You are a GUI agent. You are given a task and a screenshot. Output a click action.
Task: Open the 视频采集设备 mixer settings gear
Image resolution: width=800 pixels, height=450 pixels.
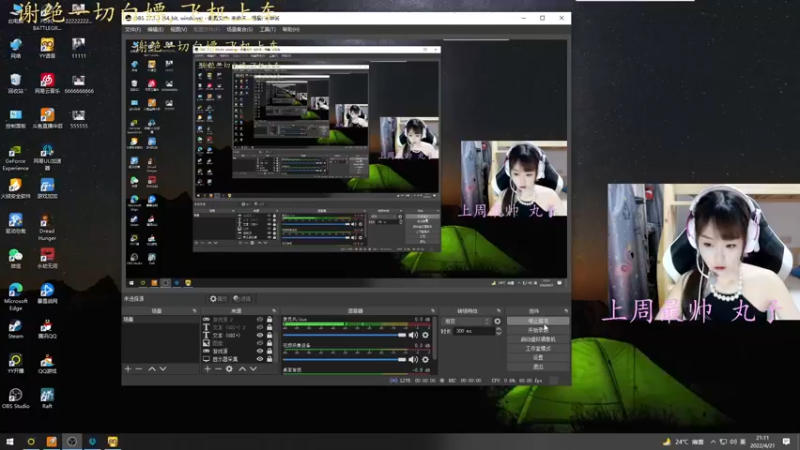click(x=425, y=360)
